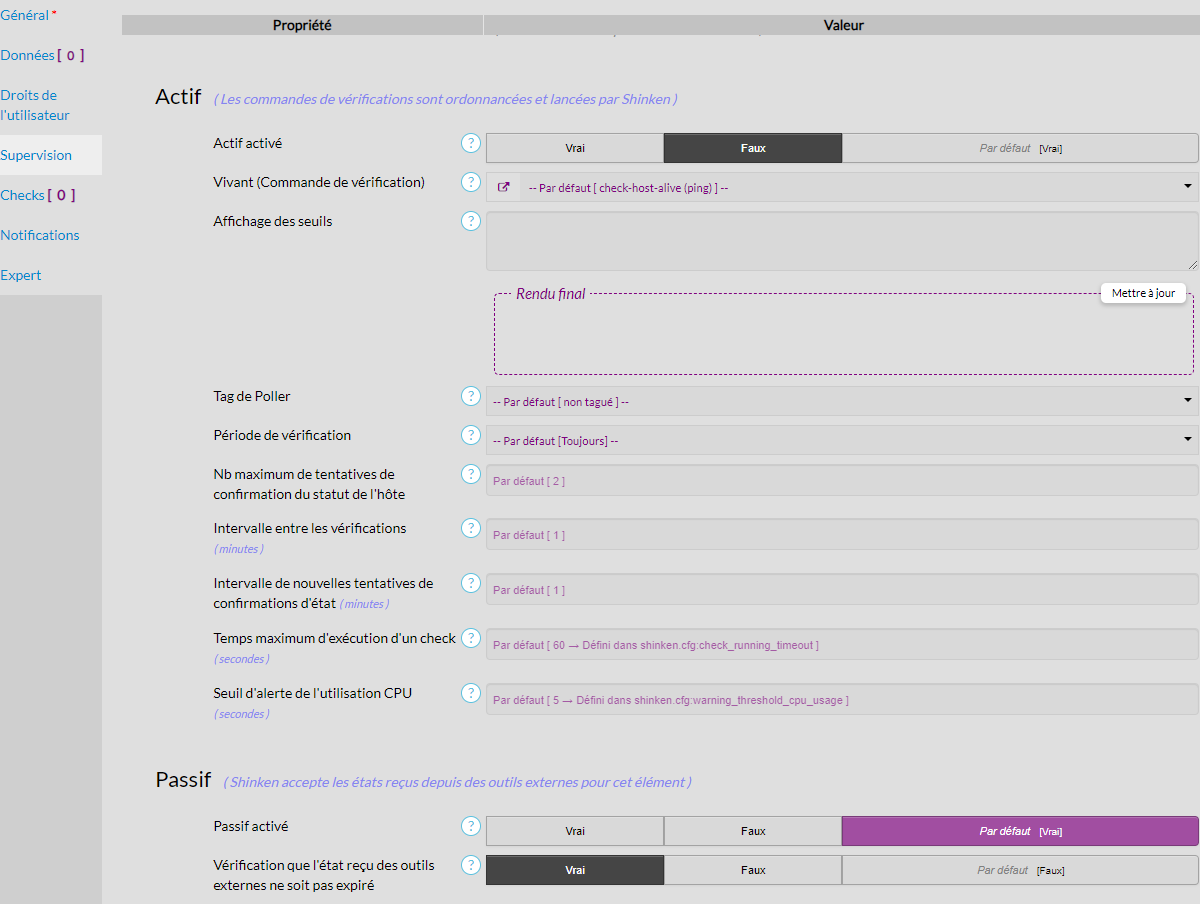The height and width of the screenshot is (904, 1200).
Task: Click into the Affichage des seuils text area
Action: point(841,241)
